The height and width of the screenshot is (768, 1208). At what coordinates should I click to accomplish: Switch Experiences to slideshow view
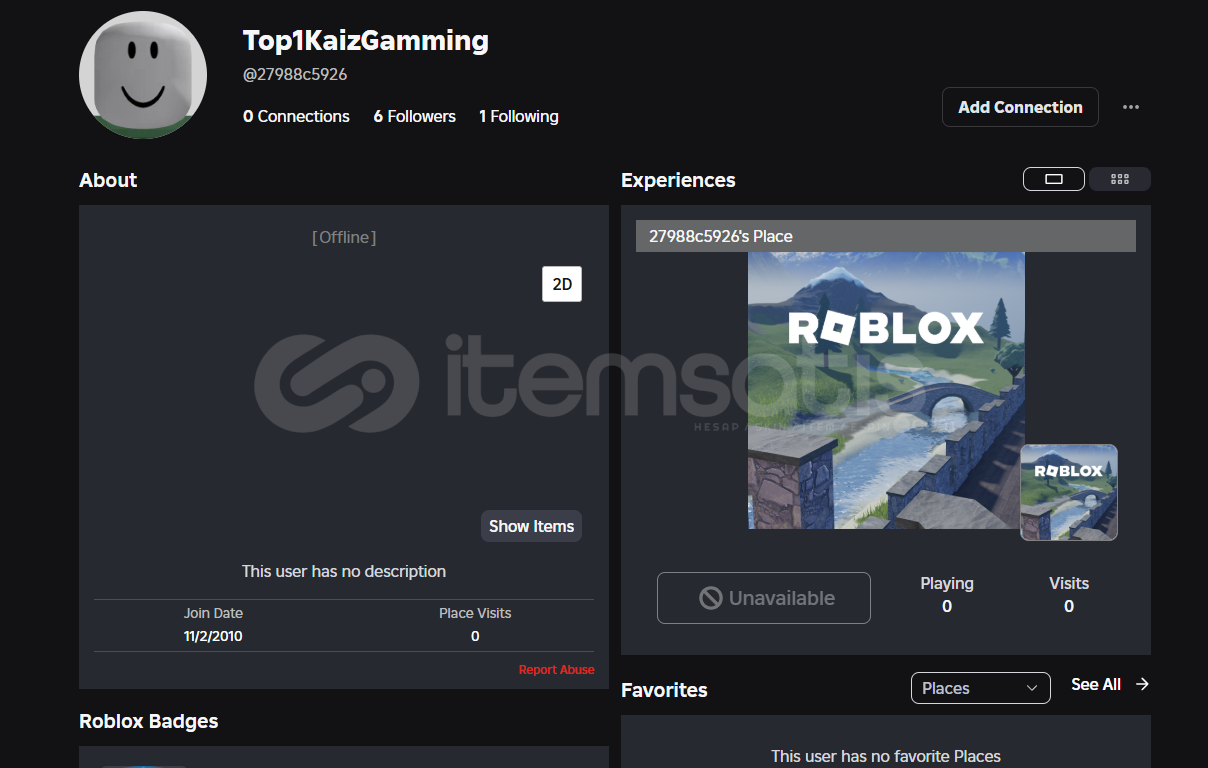click(1054, 179)
